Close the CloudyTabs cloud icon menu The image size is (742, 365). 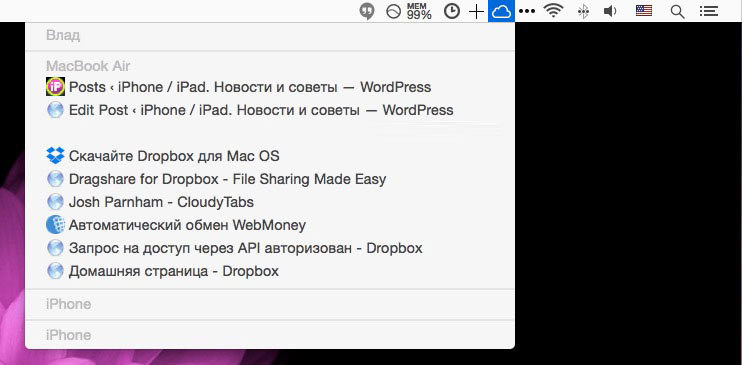point(501,11)
